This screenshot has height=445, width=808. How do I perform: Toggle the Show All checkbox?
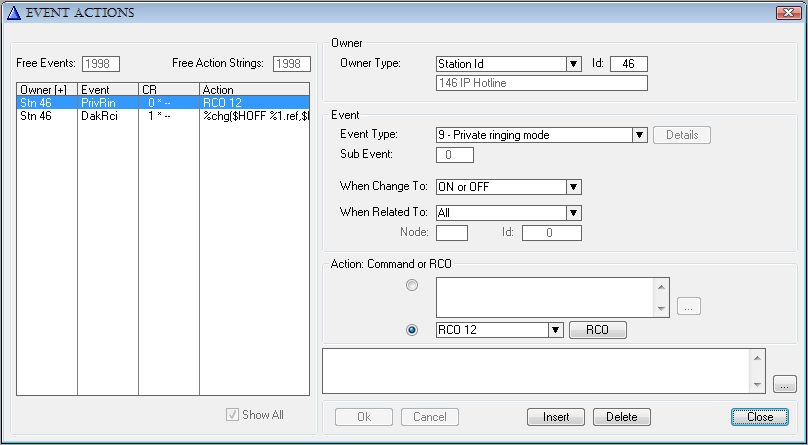click(x=234, y=415)
